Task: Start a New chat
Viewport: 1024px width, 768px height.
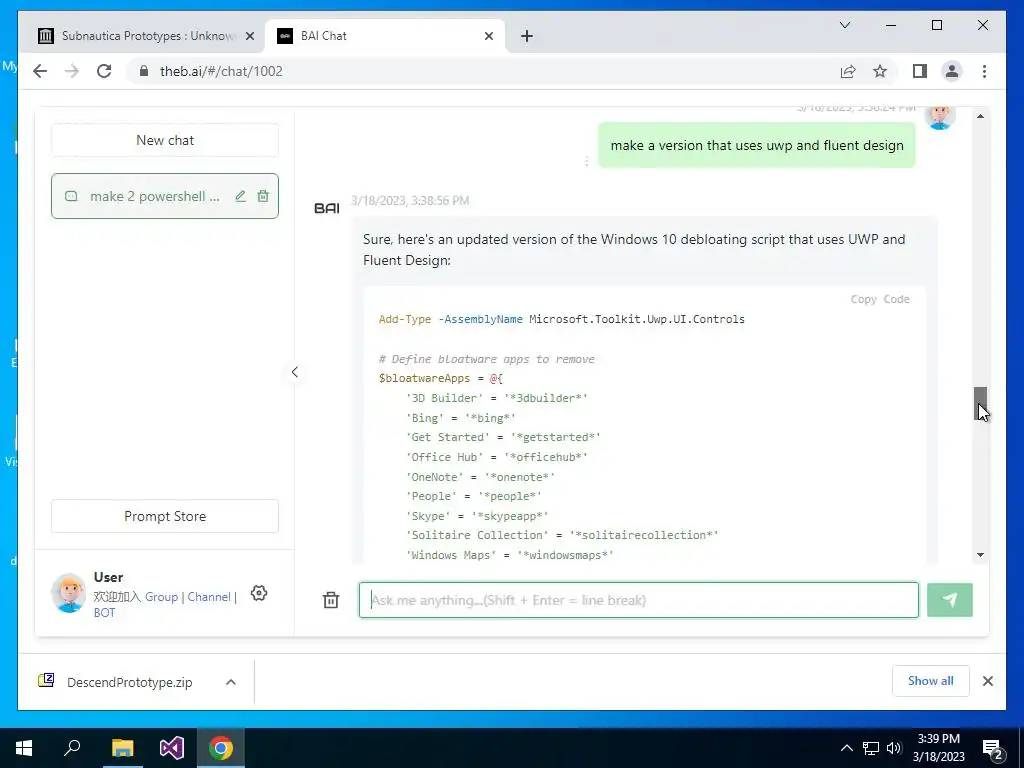Action: [165, 140]
